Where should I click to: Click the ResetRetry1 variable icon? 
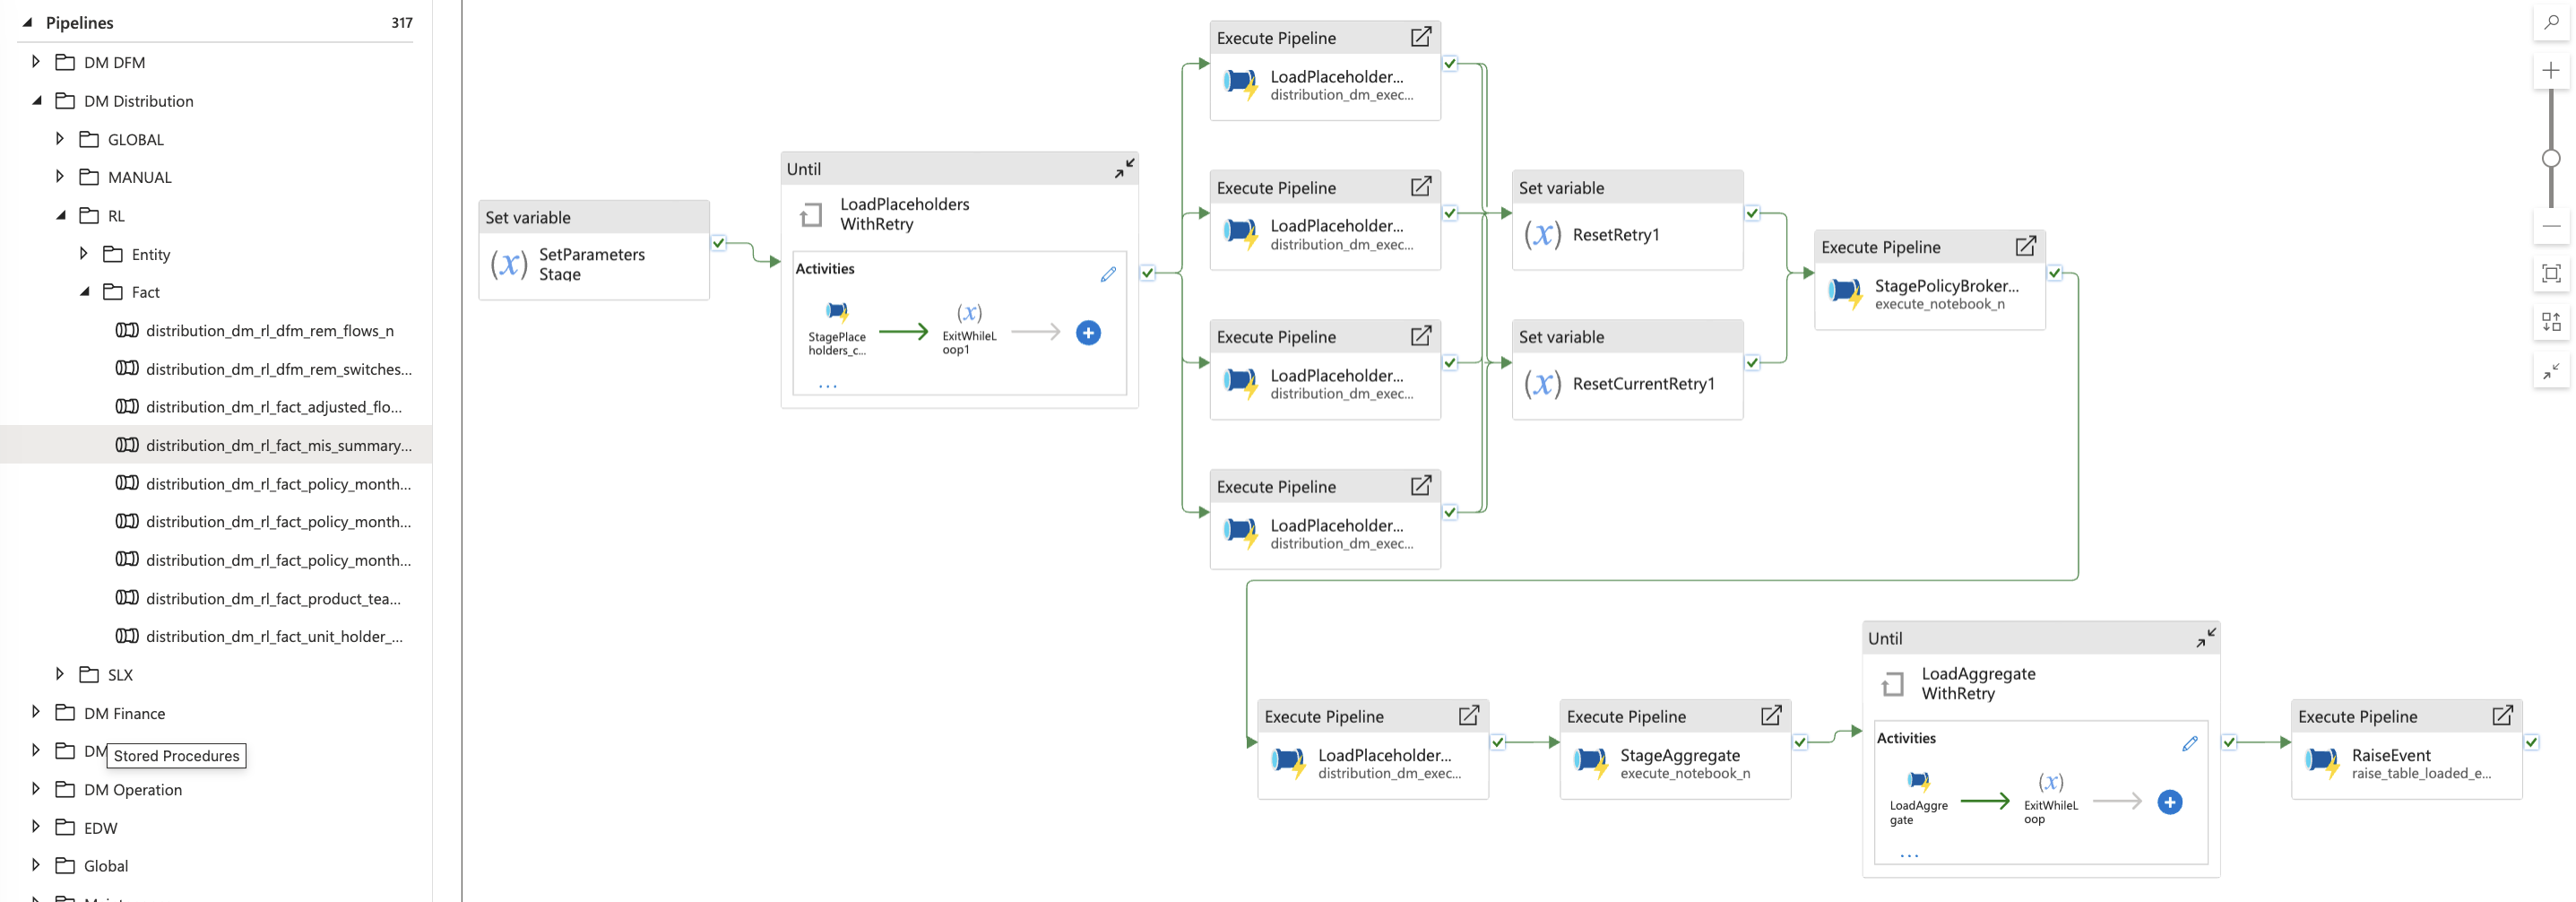1543,235
